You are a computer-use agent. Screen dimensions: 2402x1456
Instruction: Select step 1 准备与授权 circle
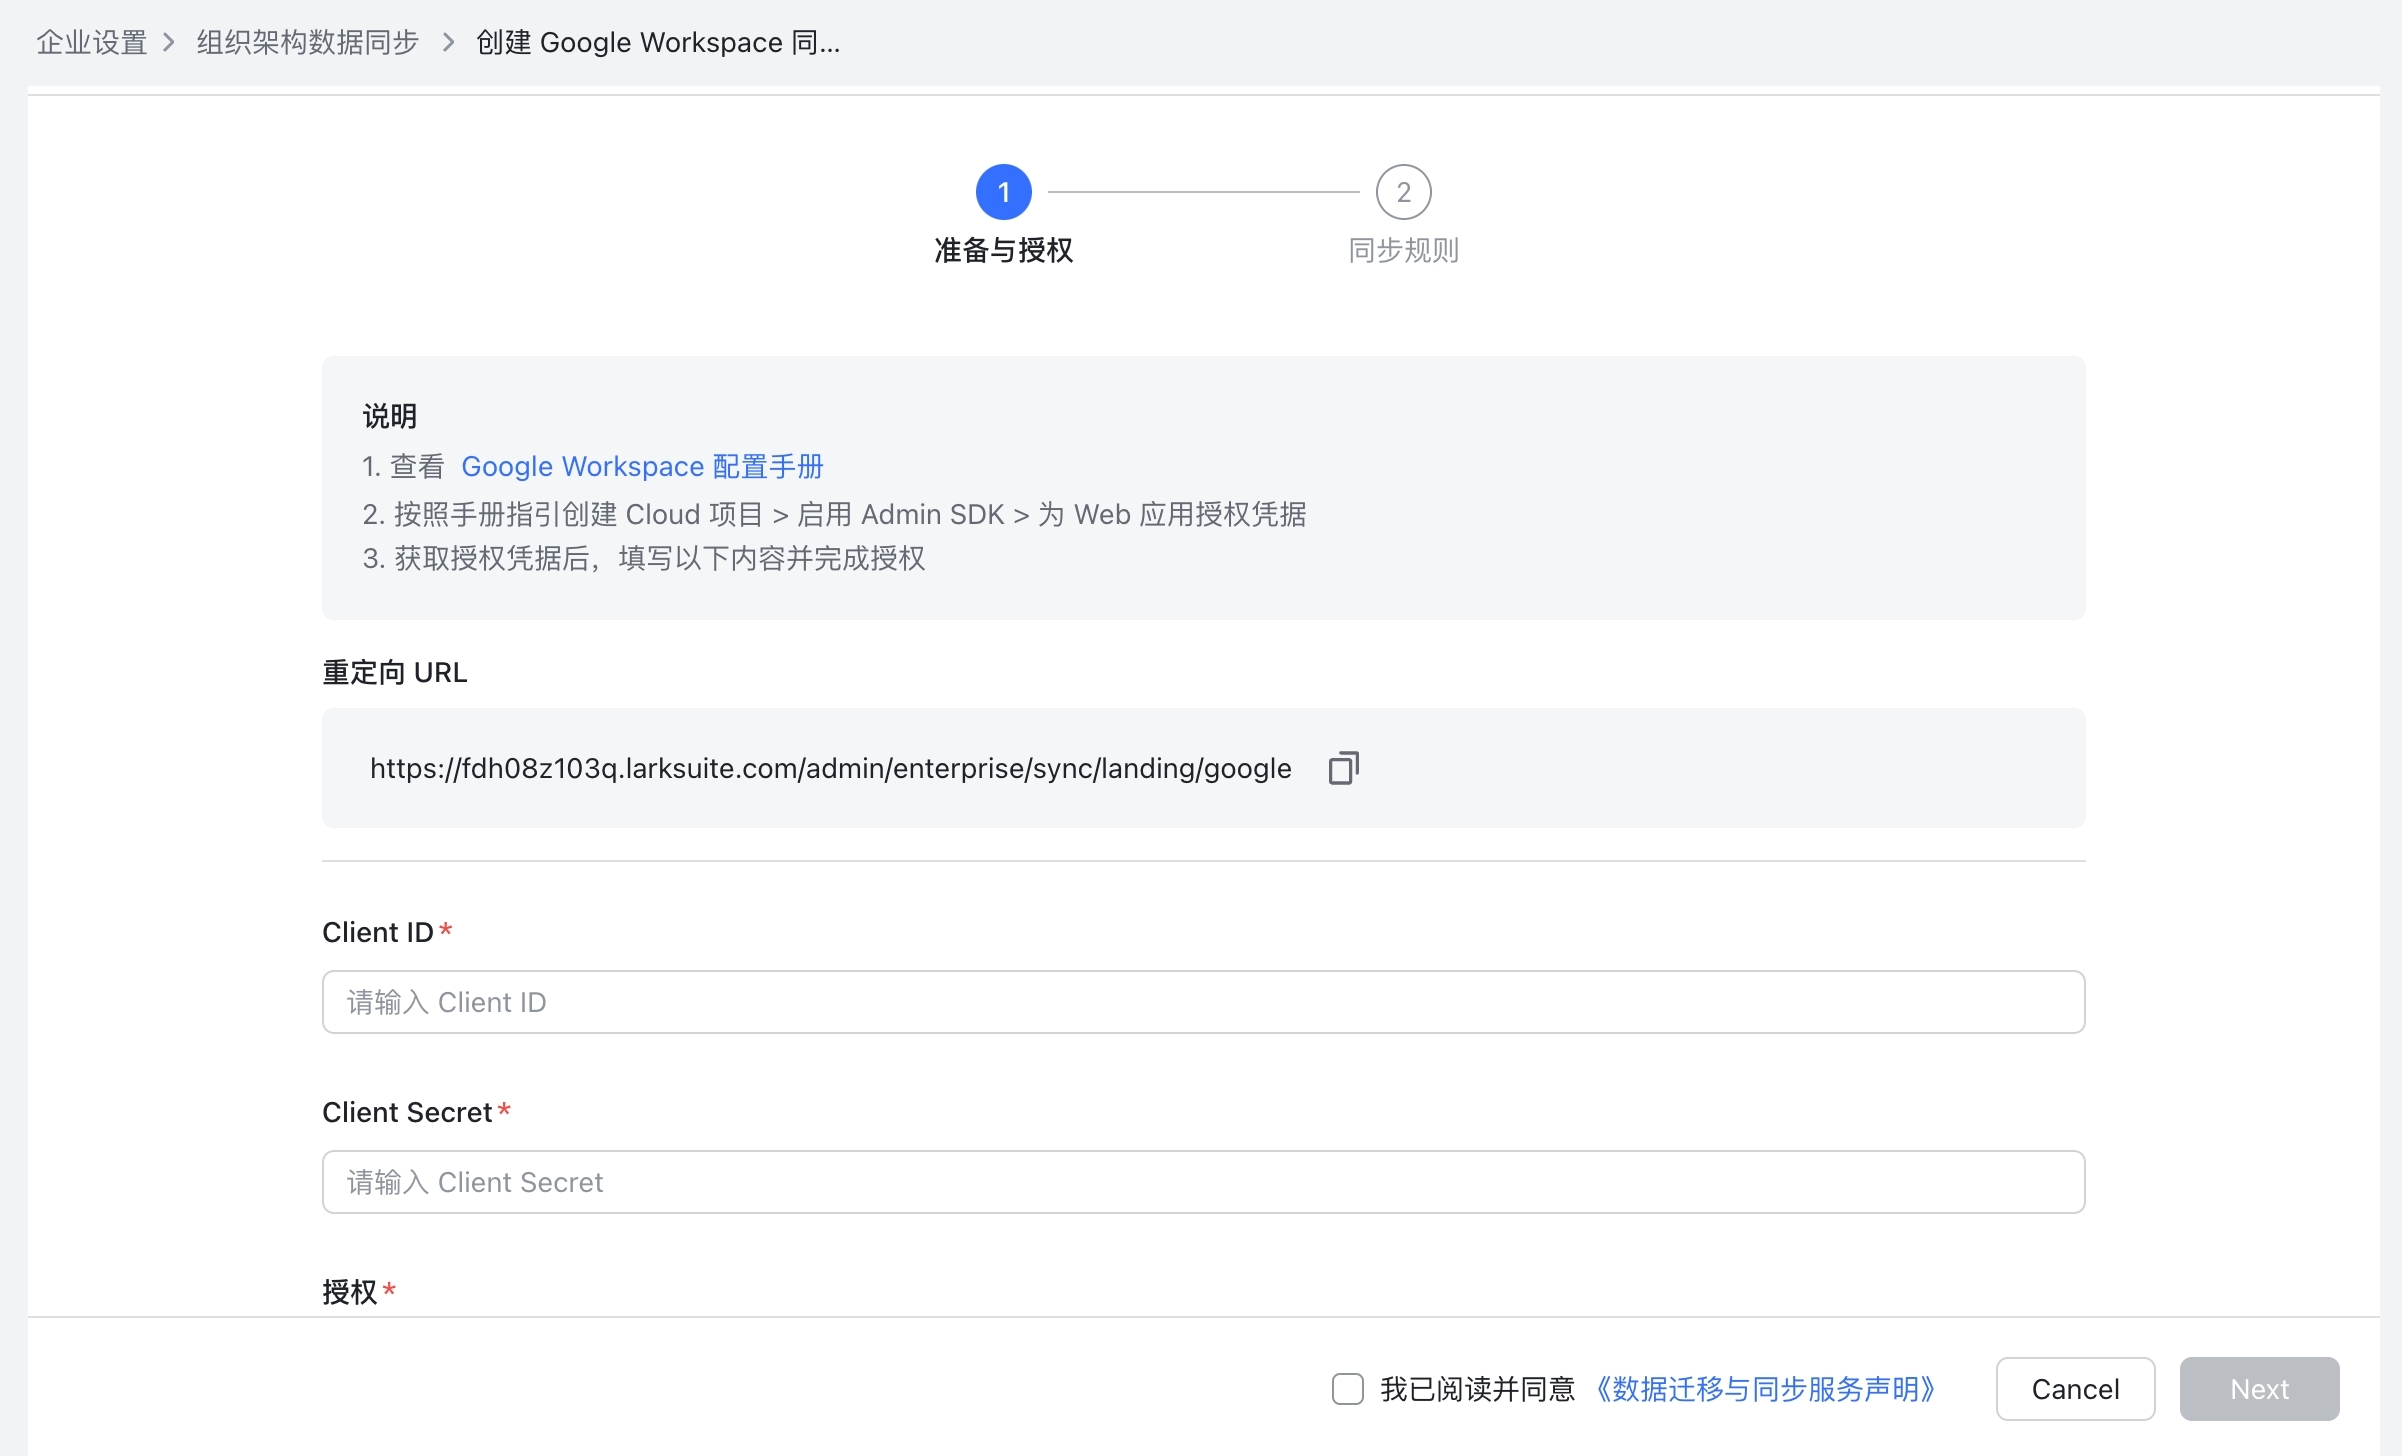[1003, 192]
